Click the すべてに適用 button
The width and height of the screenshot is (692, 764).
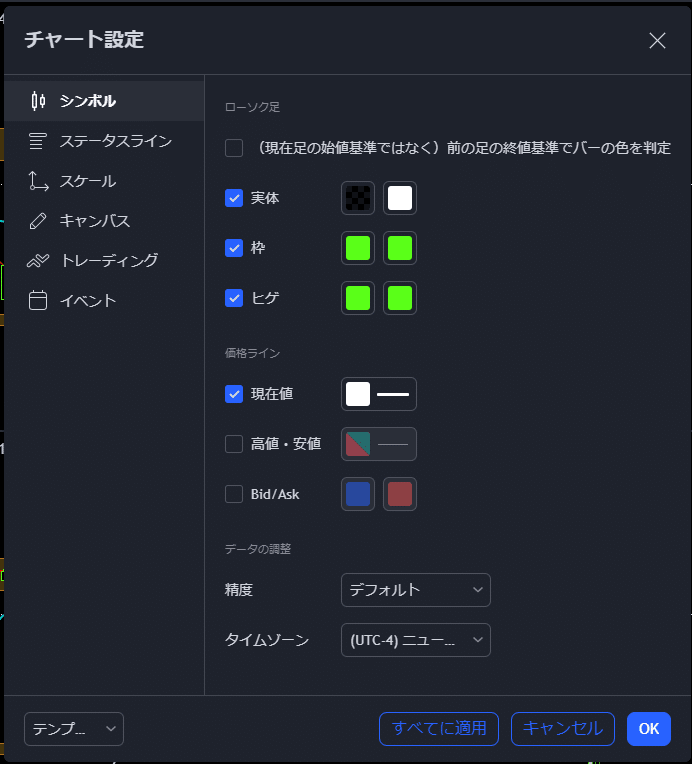click(x=439, y=729)
